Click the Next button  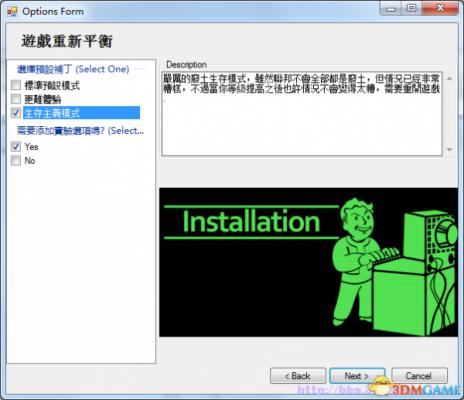[x=357, y=376]
